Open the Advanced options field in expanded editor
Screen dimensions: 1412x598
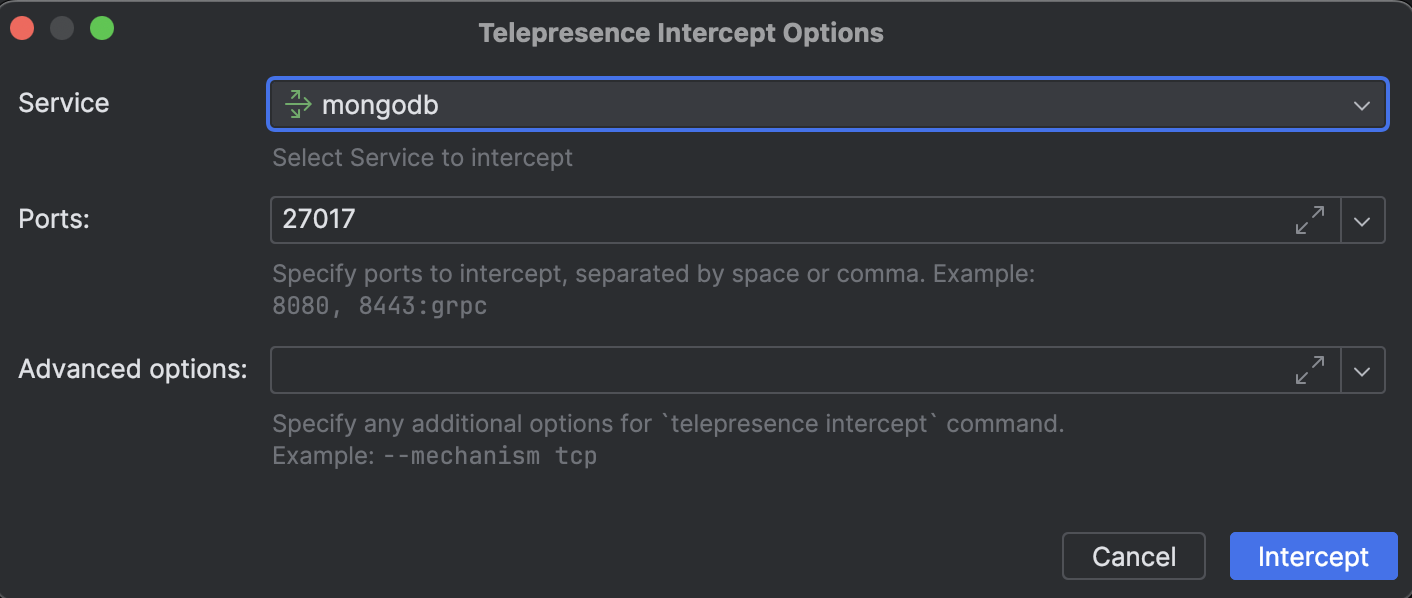1311,370
